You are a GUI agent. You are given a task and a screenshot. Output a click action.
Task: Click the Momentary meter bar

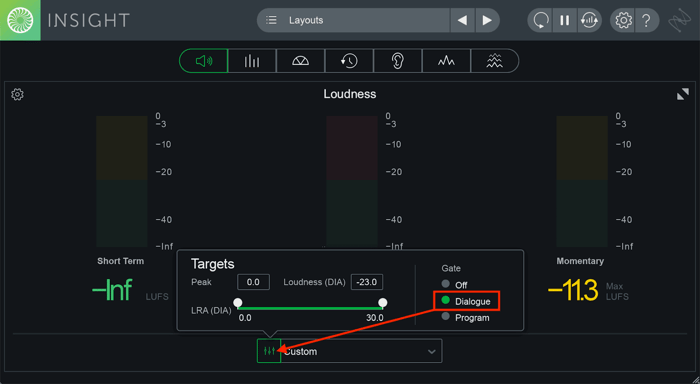coord(582,181)
